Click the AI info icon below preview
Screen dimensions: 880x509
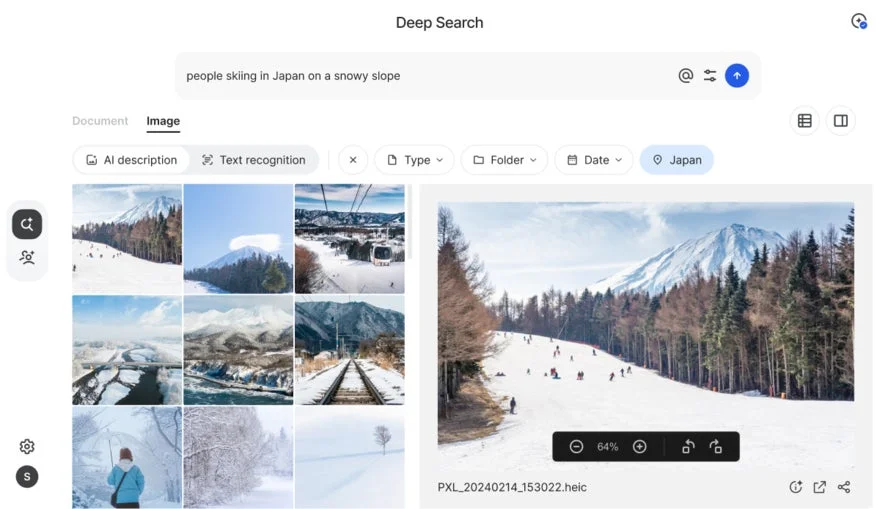click(795, 487)
